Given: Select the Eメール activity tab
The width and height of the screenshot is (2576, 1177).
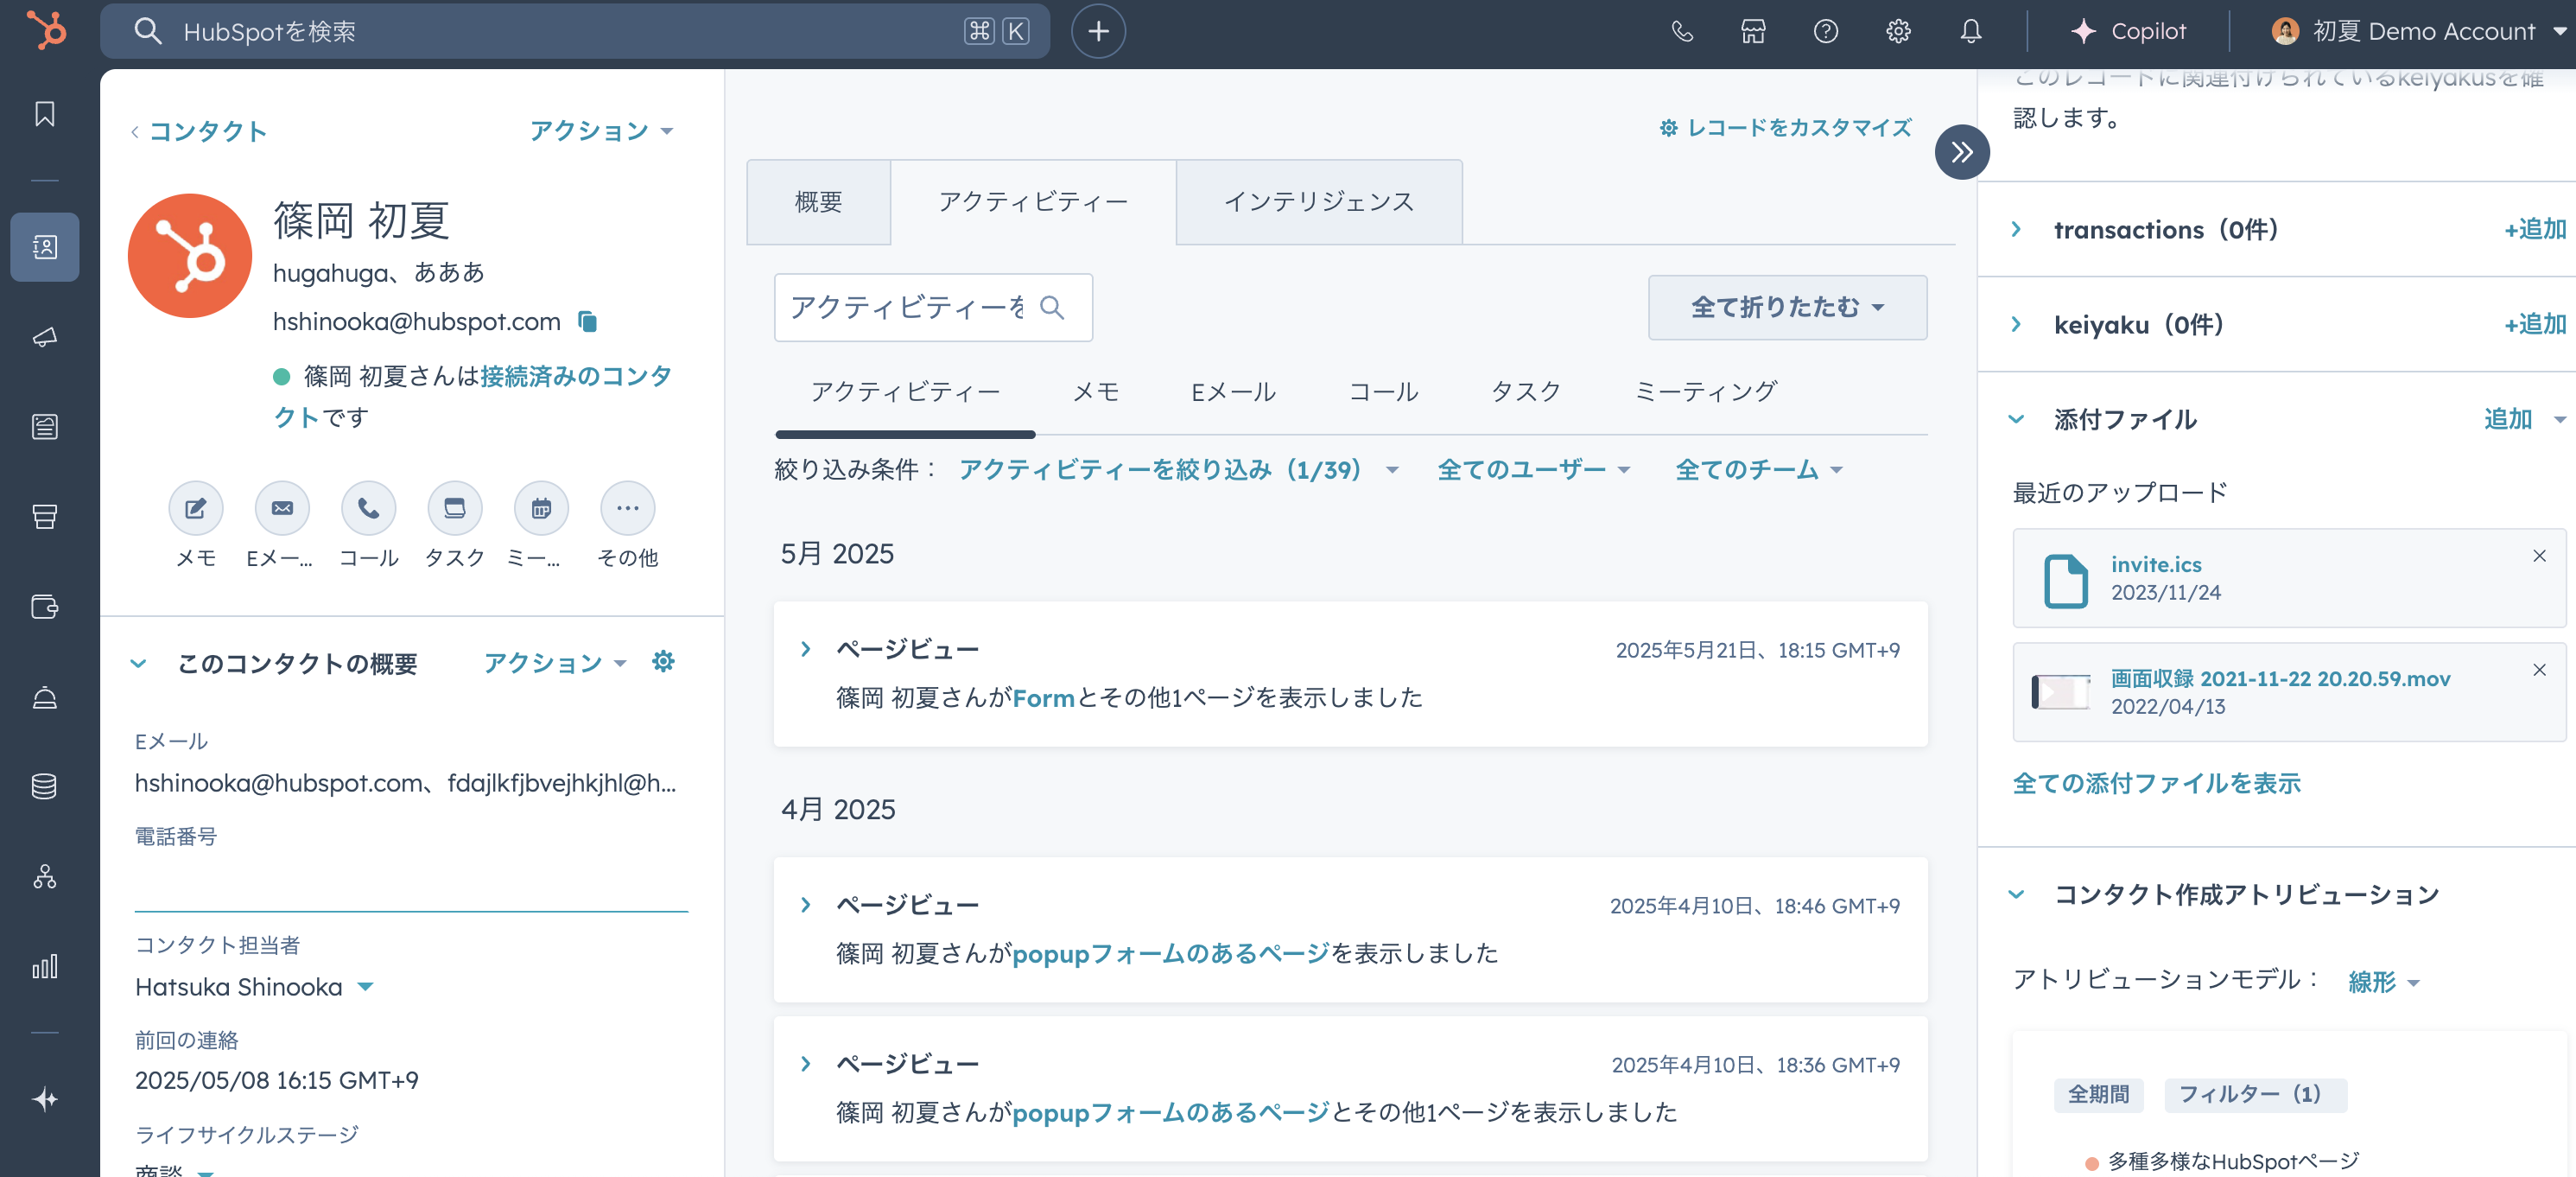Looking at the screenshot, I should pos(1233,392).
